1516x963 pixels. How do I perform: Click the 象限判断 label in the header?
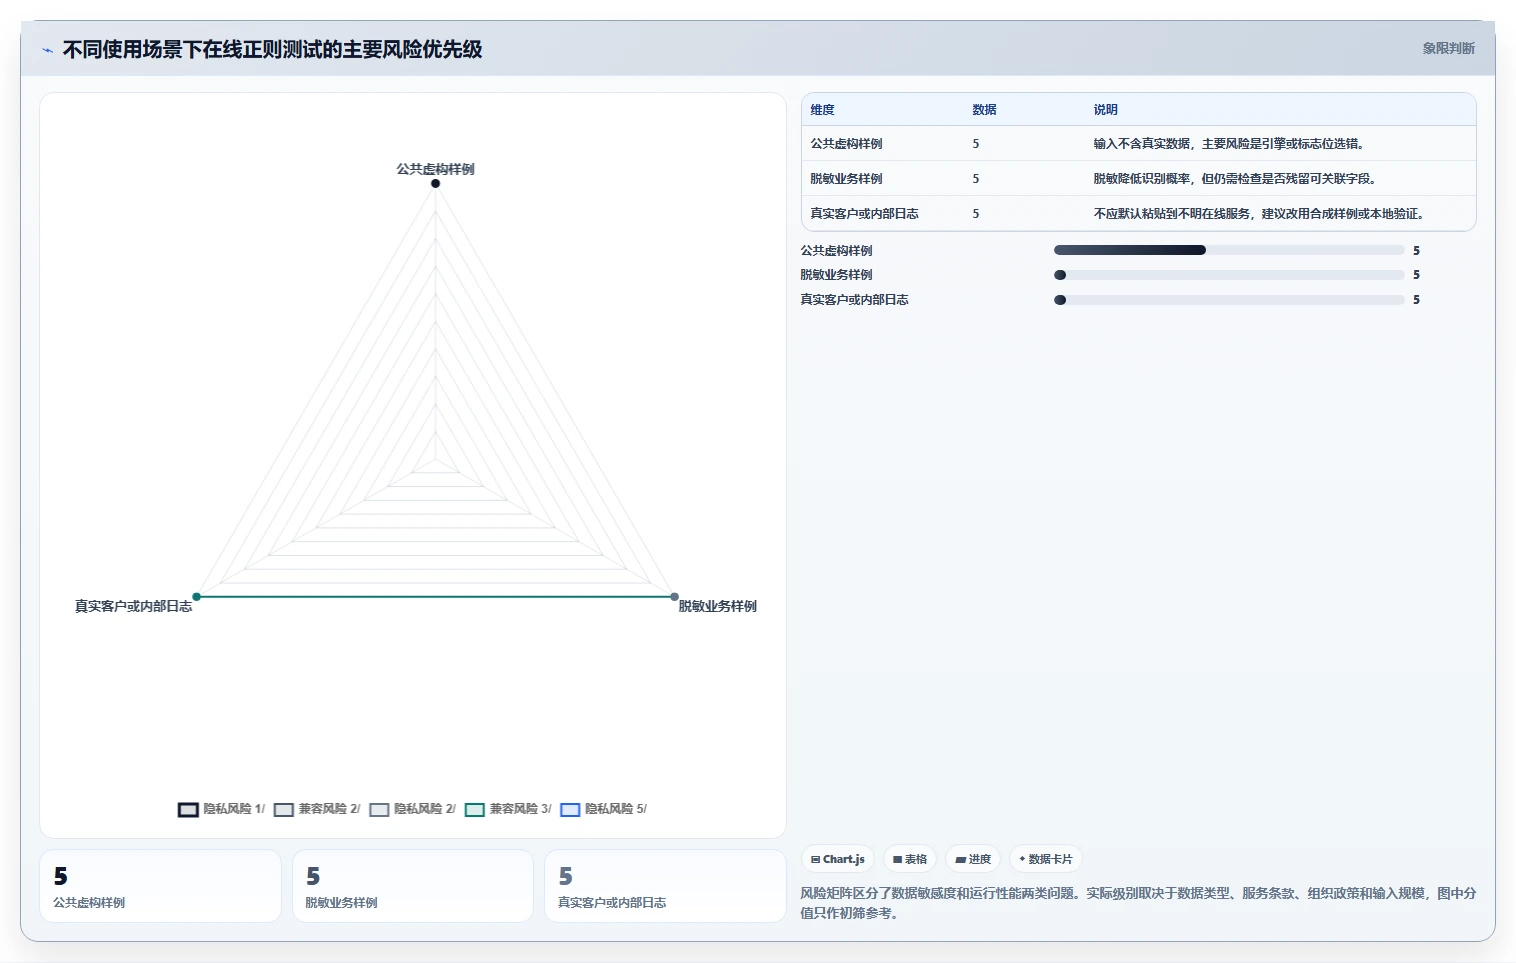click(1448, 48)
